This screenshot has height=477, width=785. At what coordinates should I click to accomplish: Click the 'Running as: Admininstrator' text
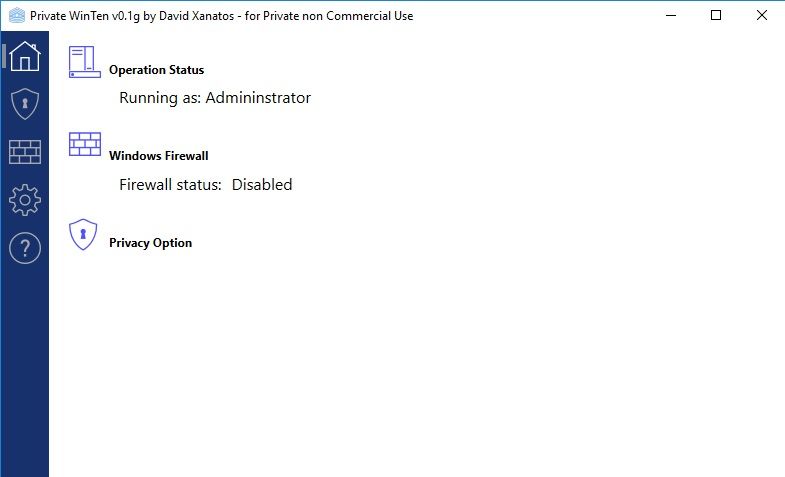coord(215,98)
